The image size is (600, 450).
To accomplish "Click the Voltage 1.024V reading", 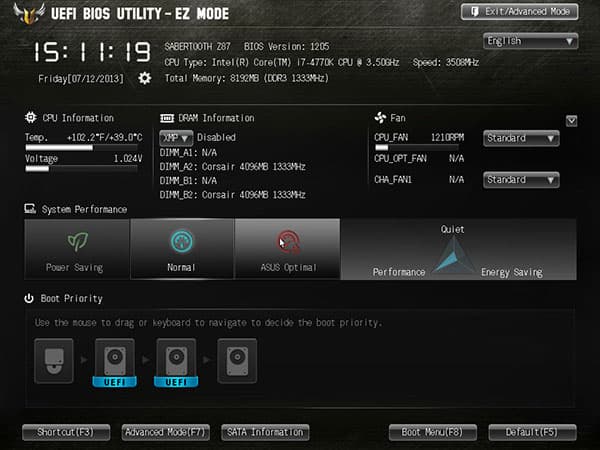I will tap(83, 158).
